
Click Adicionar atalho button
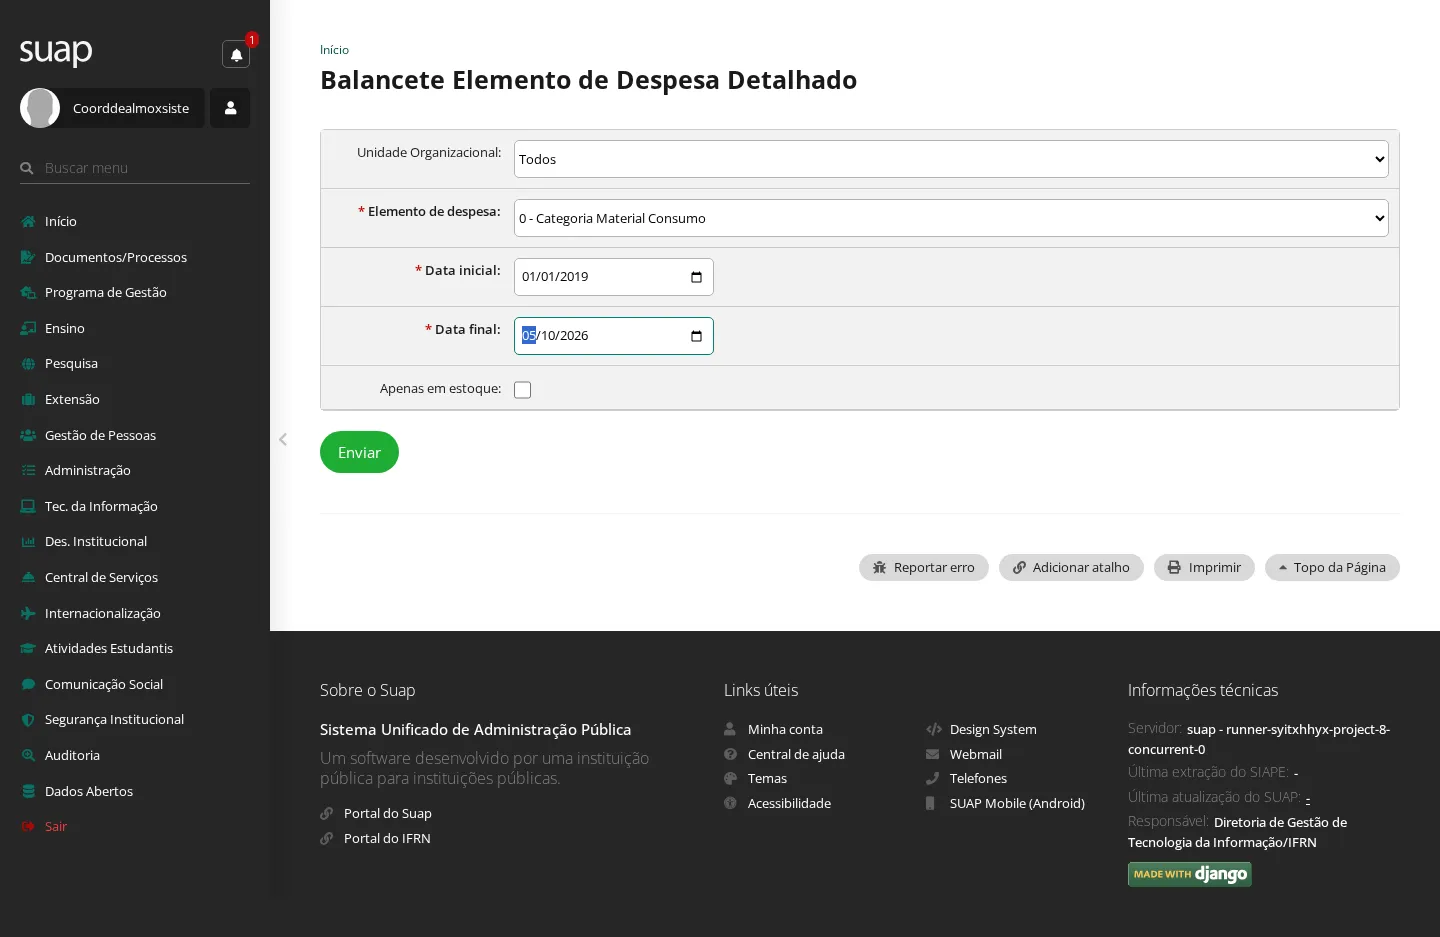(1071, 567)
